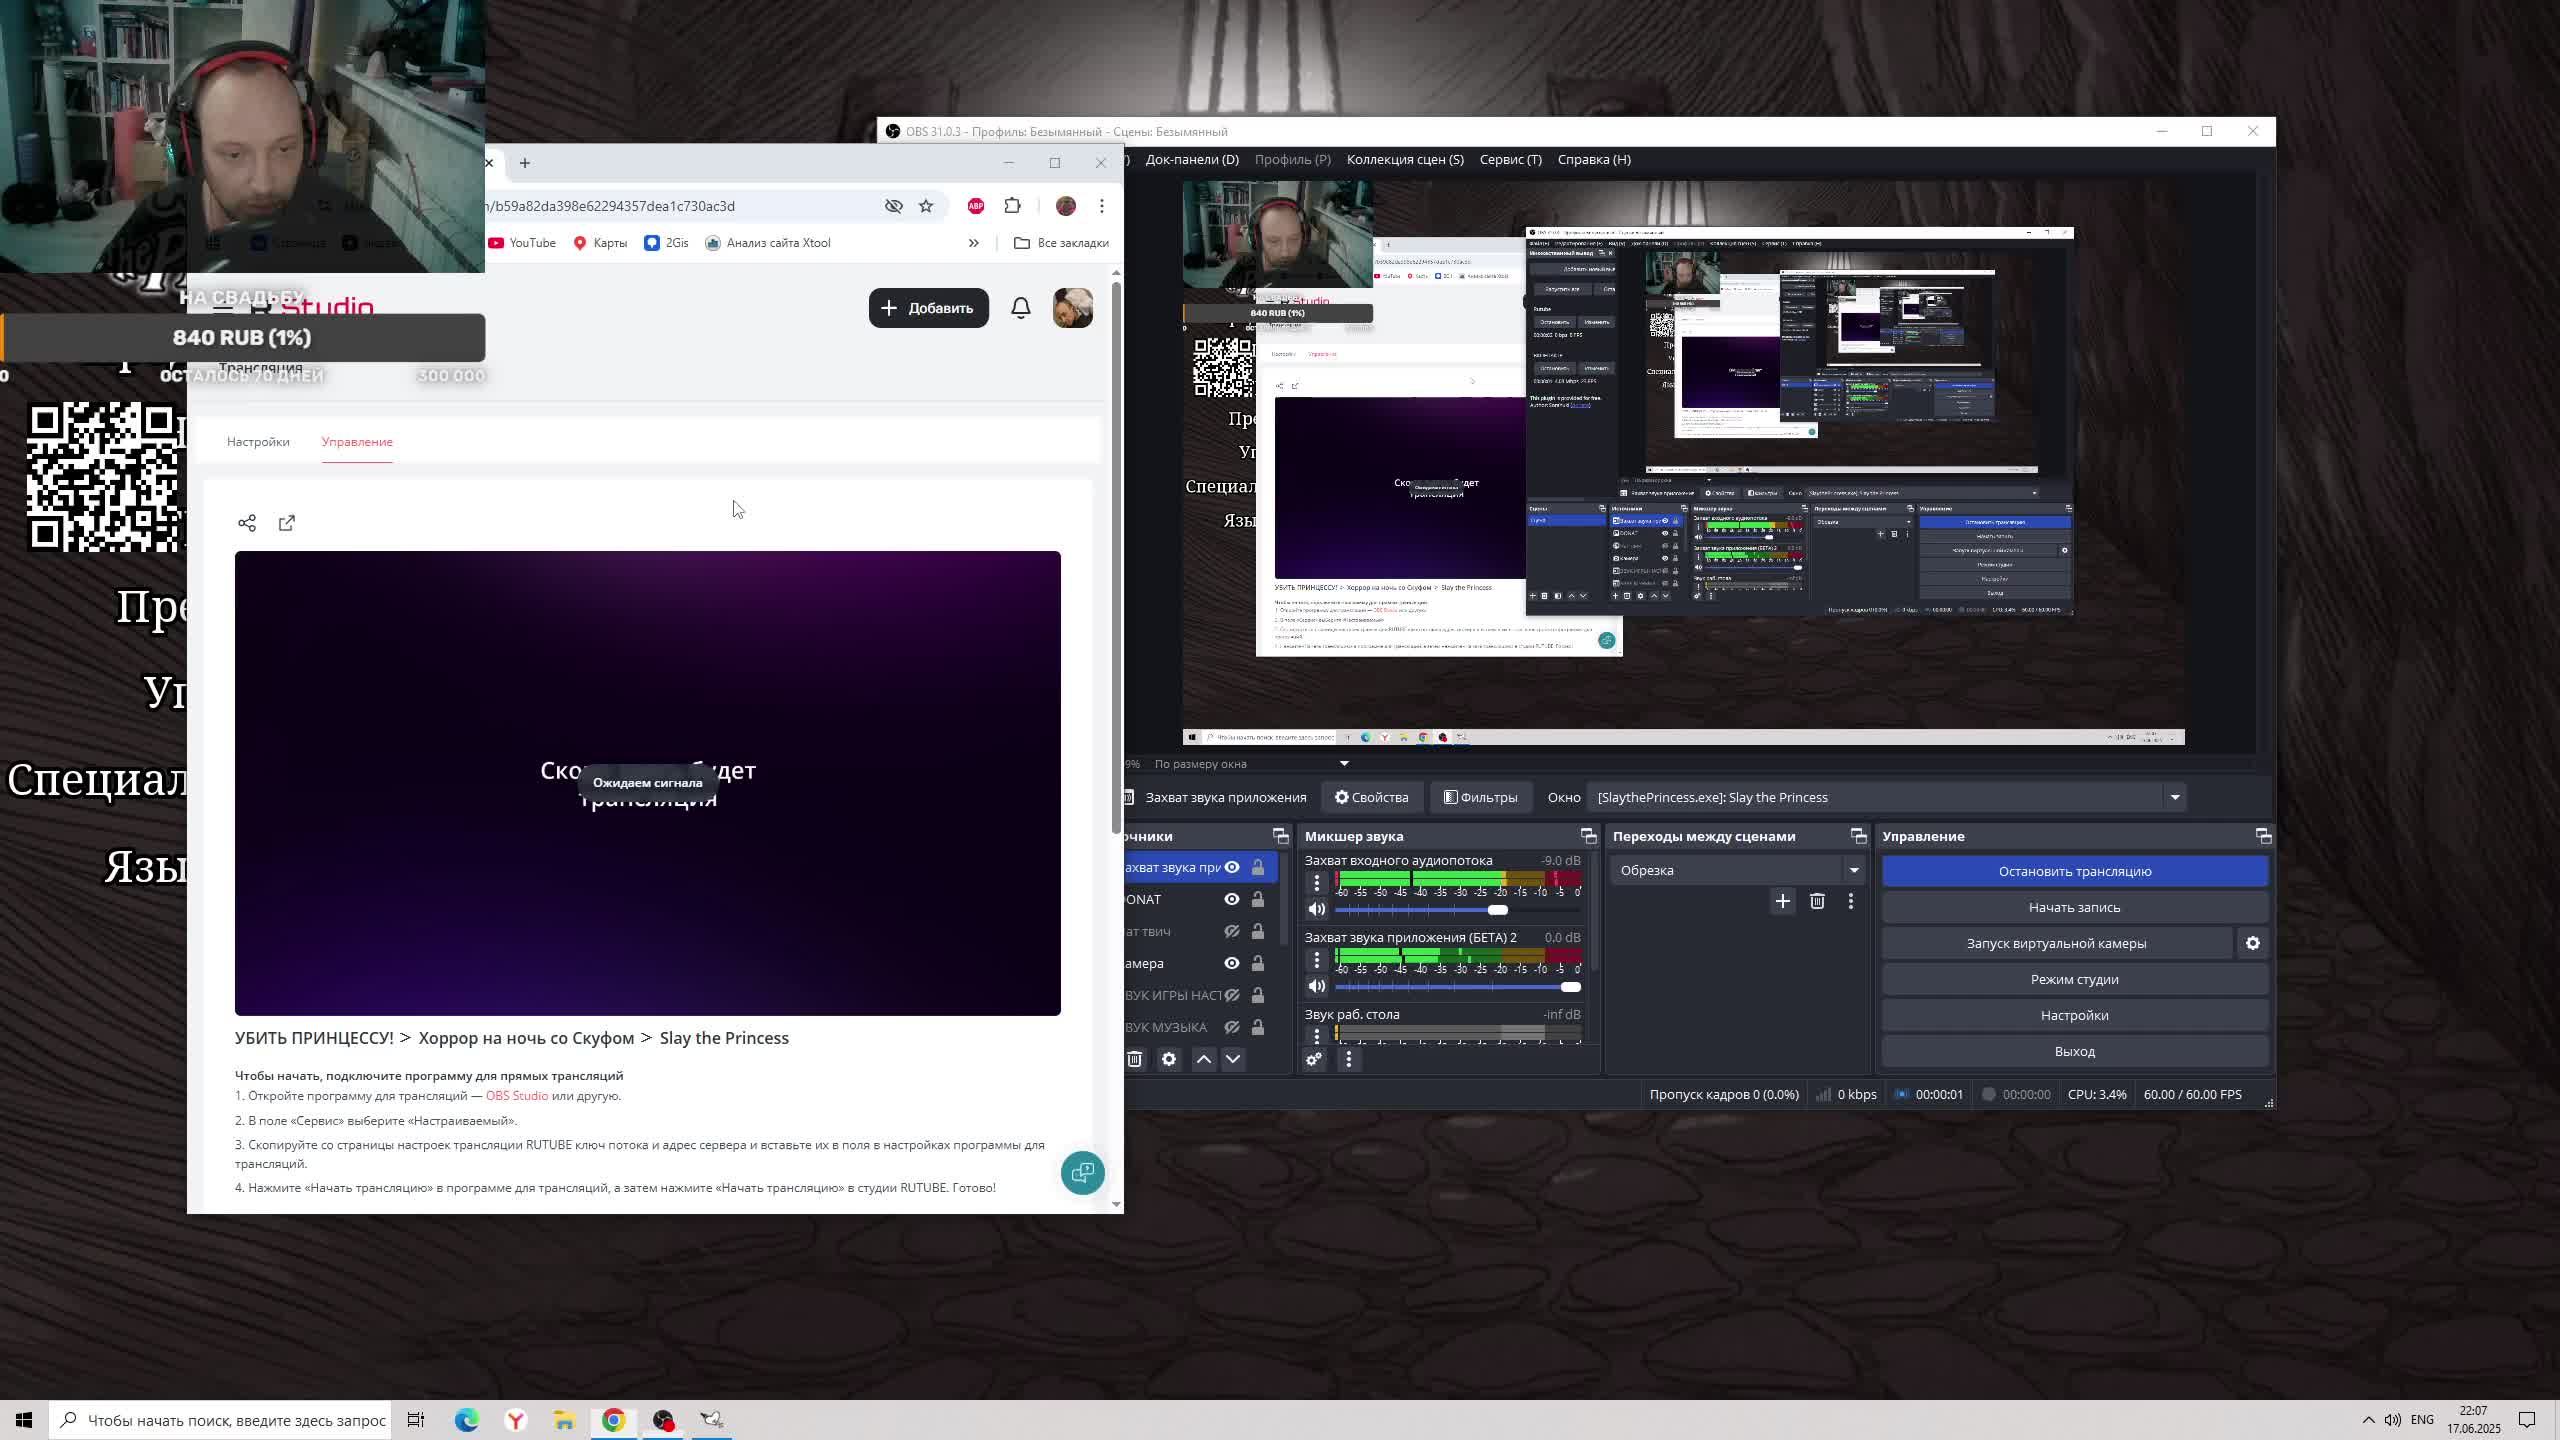Click the RUTUBE page vertical scrollbar
This screenshot has width=2560, height=1440.
coord(1116,558)
